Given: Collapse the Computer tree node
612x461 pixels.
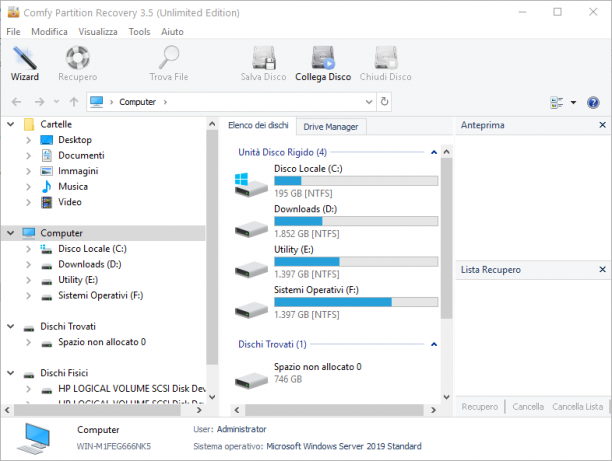Looking at the screenshot, I should [x=11, y=233].
